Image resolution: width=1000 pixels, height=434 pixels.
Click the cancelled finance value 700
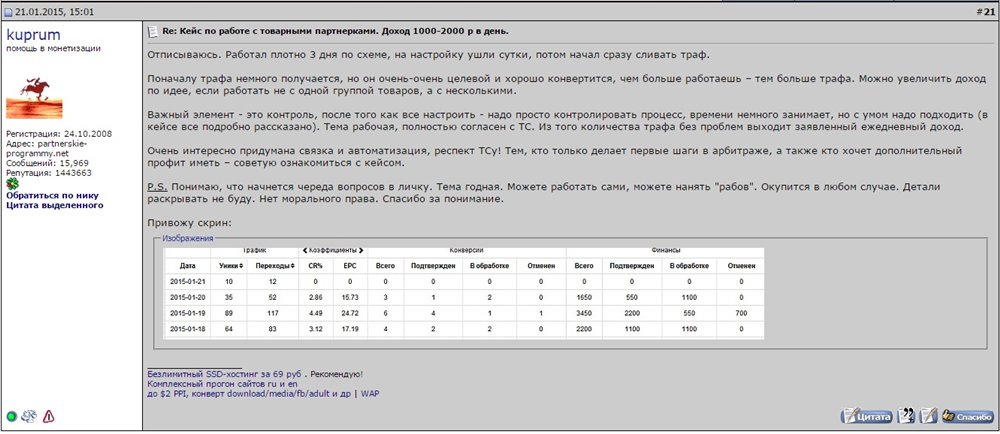[740, 314]
